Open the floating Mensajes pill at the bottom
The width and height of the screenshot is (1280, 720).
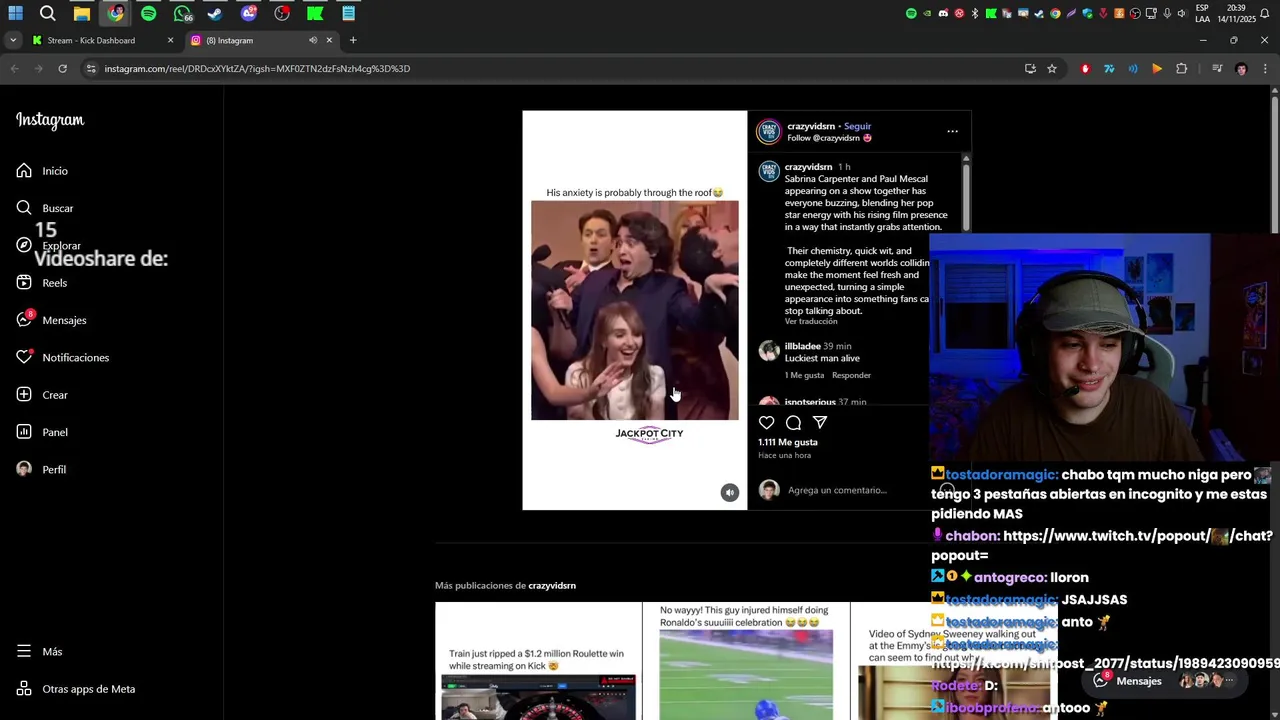[x=1164, y=681]
